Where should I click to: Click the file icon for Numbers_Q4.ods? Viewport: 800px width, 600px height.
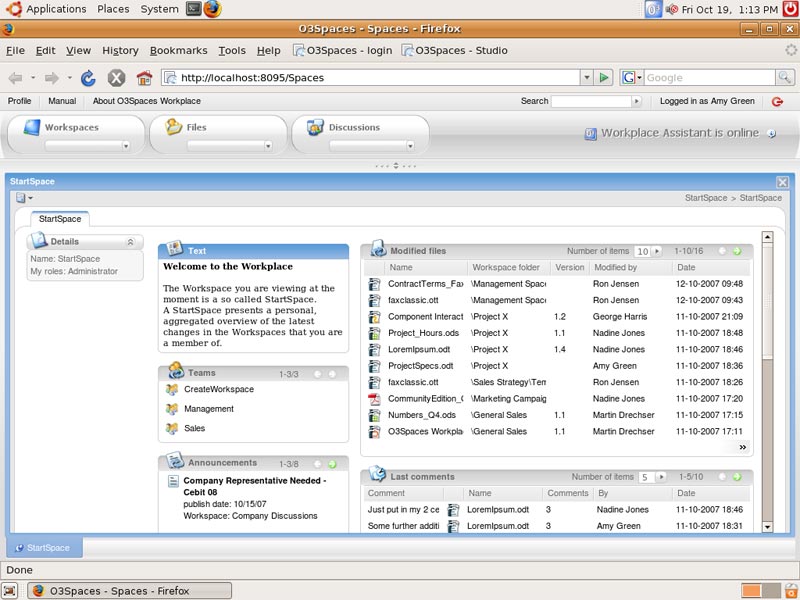(374, 415)
